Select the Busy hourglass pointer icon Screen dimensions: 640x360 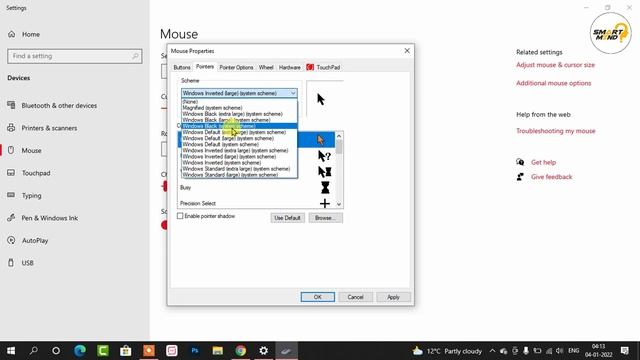[325, 188]
